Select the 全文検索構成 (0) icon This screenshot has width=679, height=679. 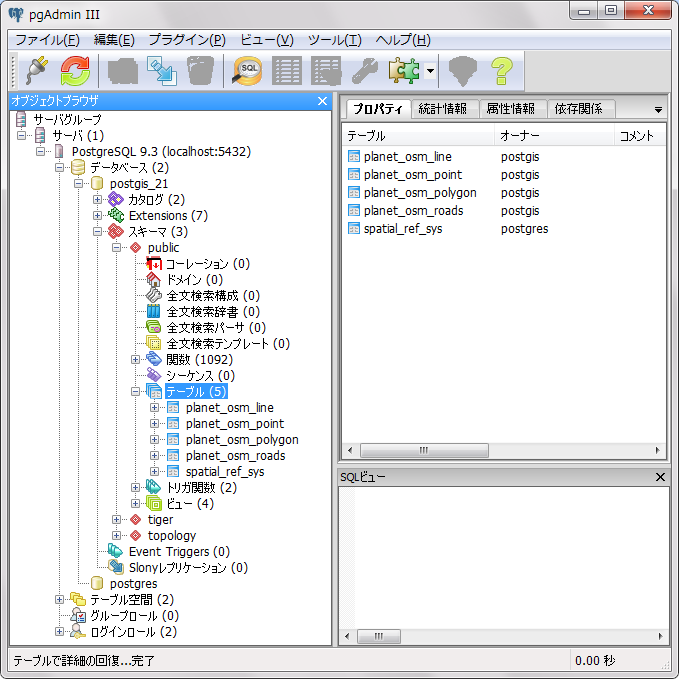[x=154, y=296]
